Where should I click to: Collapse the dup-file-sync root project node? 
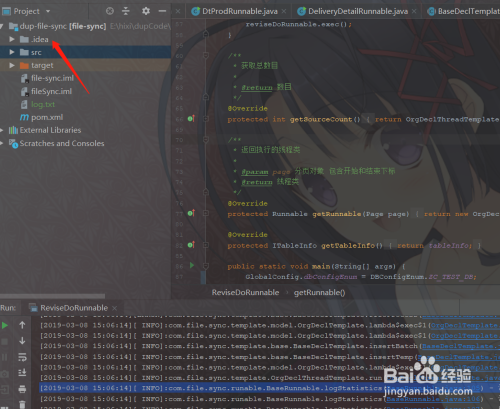pos(2,26)
